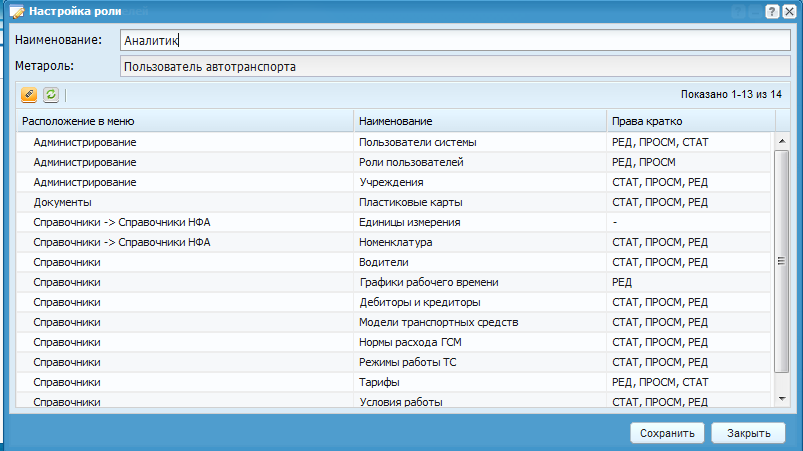Click the green refresh toolbar icon
803x451 pixels.
point(51,95)
